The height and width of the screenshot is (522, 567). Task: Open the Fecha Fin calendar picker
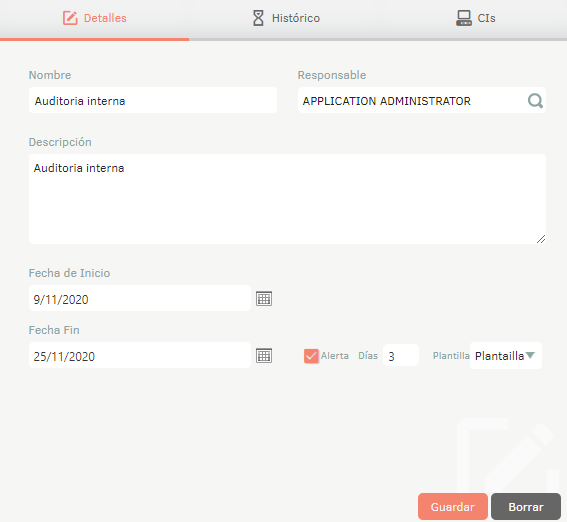pyautogui.click(x=264, y=356)
